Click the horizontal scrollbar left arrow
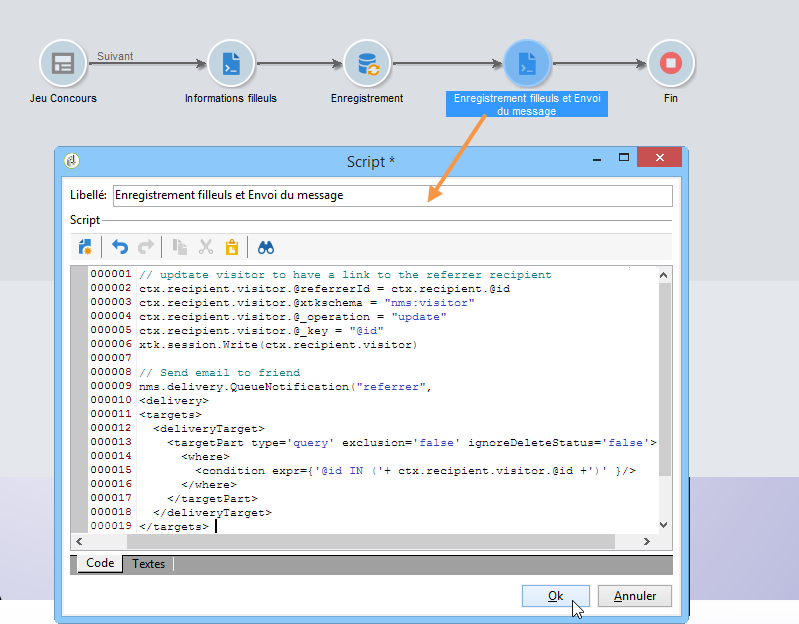The width and height of the screenshot is (799, 624). point(79,541)
